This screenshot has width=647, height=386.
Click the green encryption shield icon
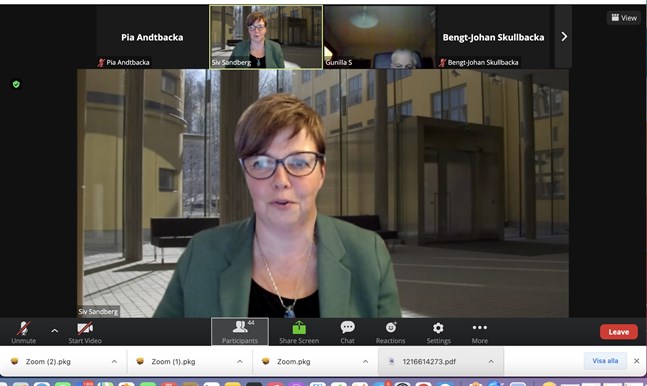click(16, 84)
